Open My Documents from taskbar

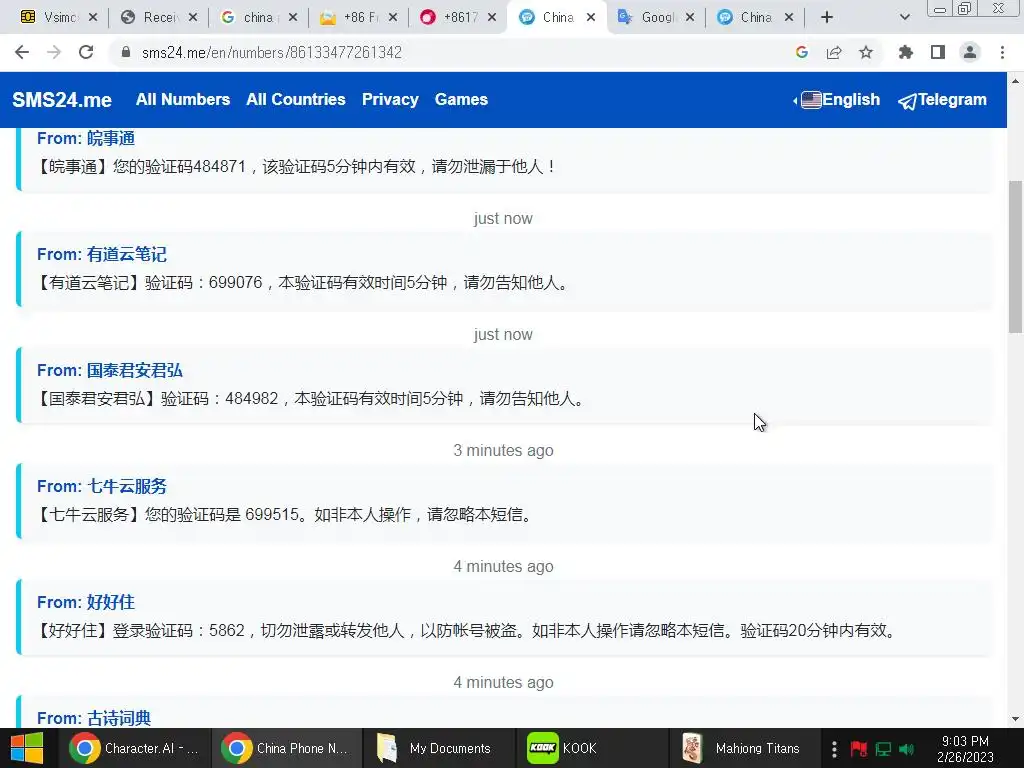439,748
